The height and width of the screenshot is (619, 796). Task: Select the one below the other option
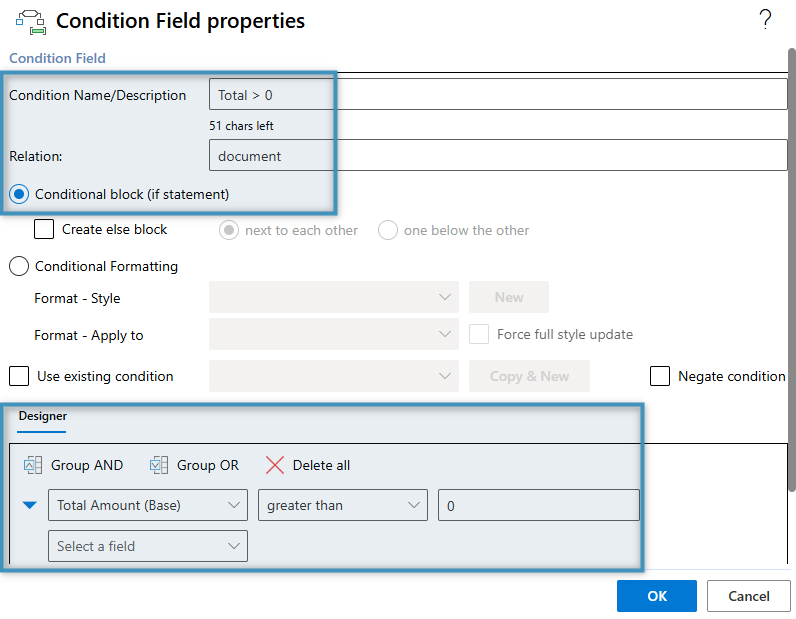[387, 230]
